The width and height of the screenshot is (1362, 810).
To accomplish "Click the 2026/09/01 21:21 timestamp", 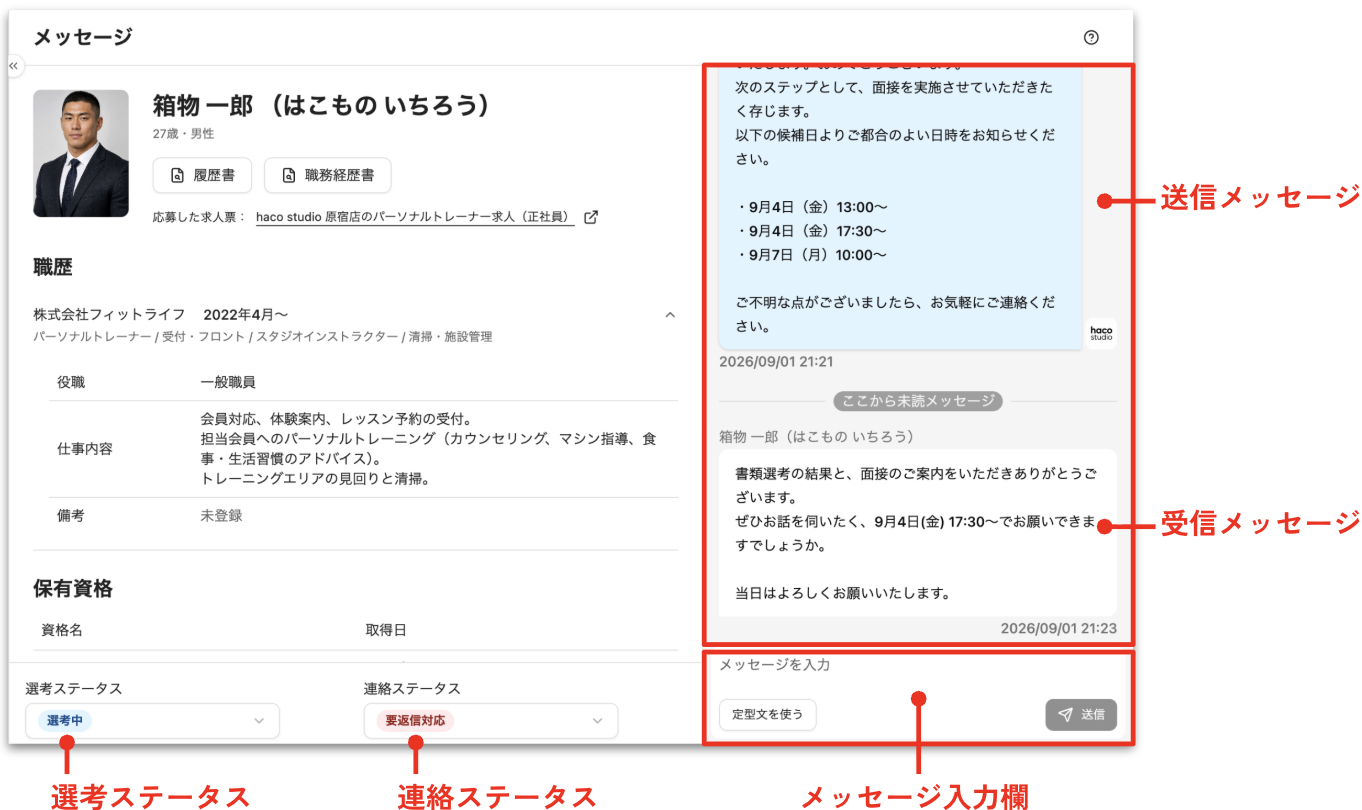I will point(776,361).
